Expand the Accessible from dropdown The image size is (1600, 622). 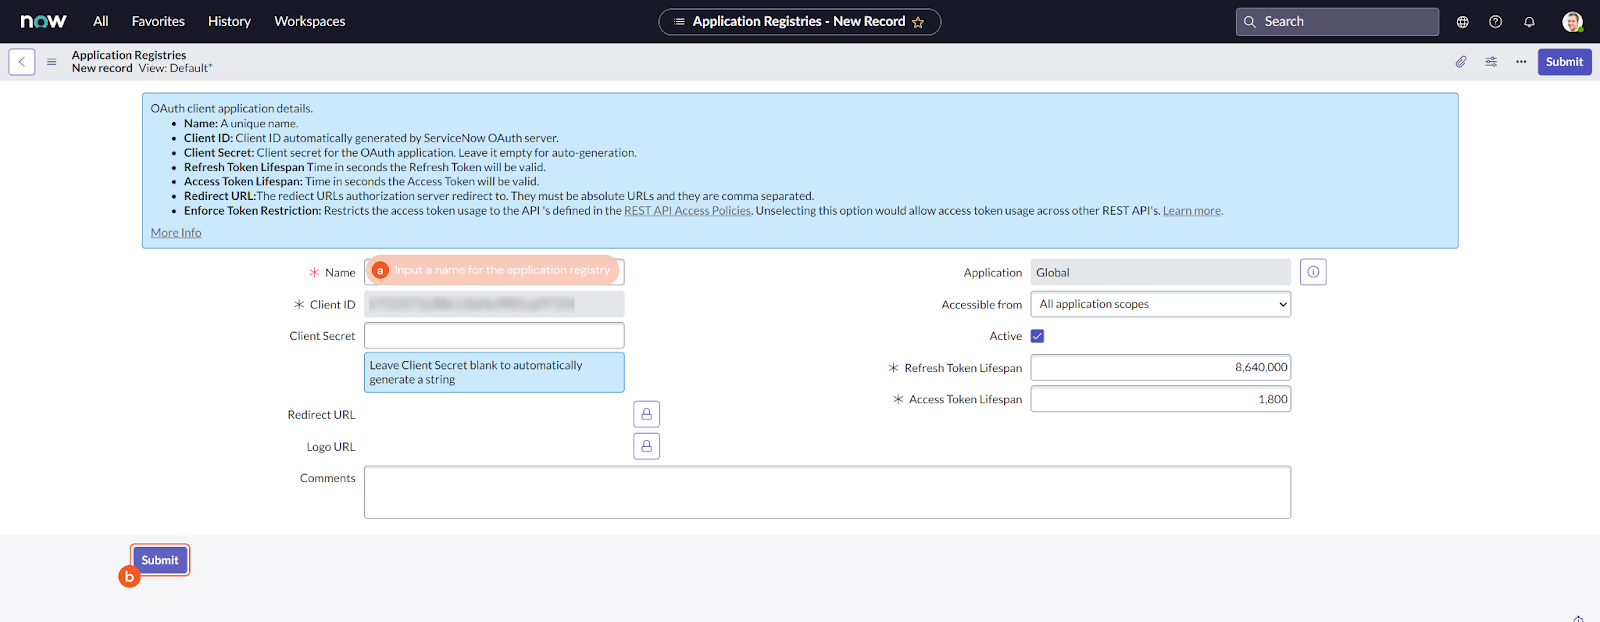(1160, 304)
